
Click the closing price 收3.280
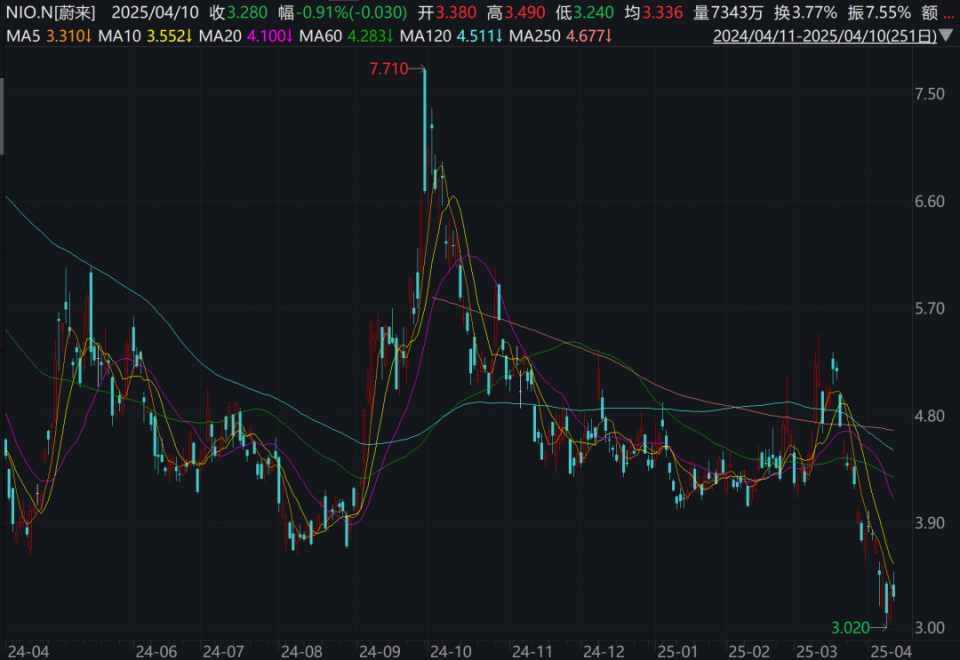(x=238, y=12)
